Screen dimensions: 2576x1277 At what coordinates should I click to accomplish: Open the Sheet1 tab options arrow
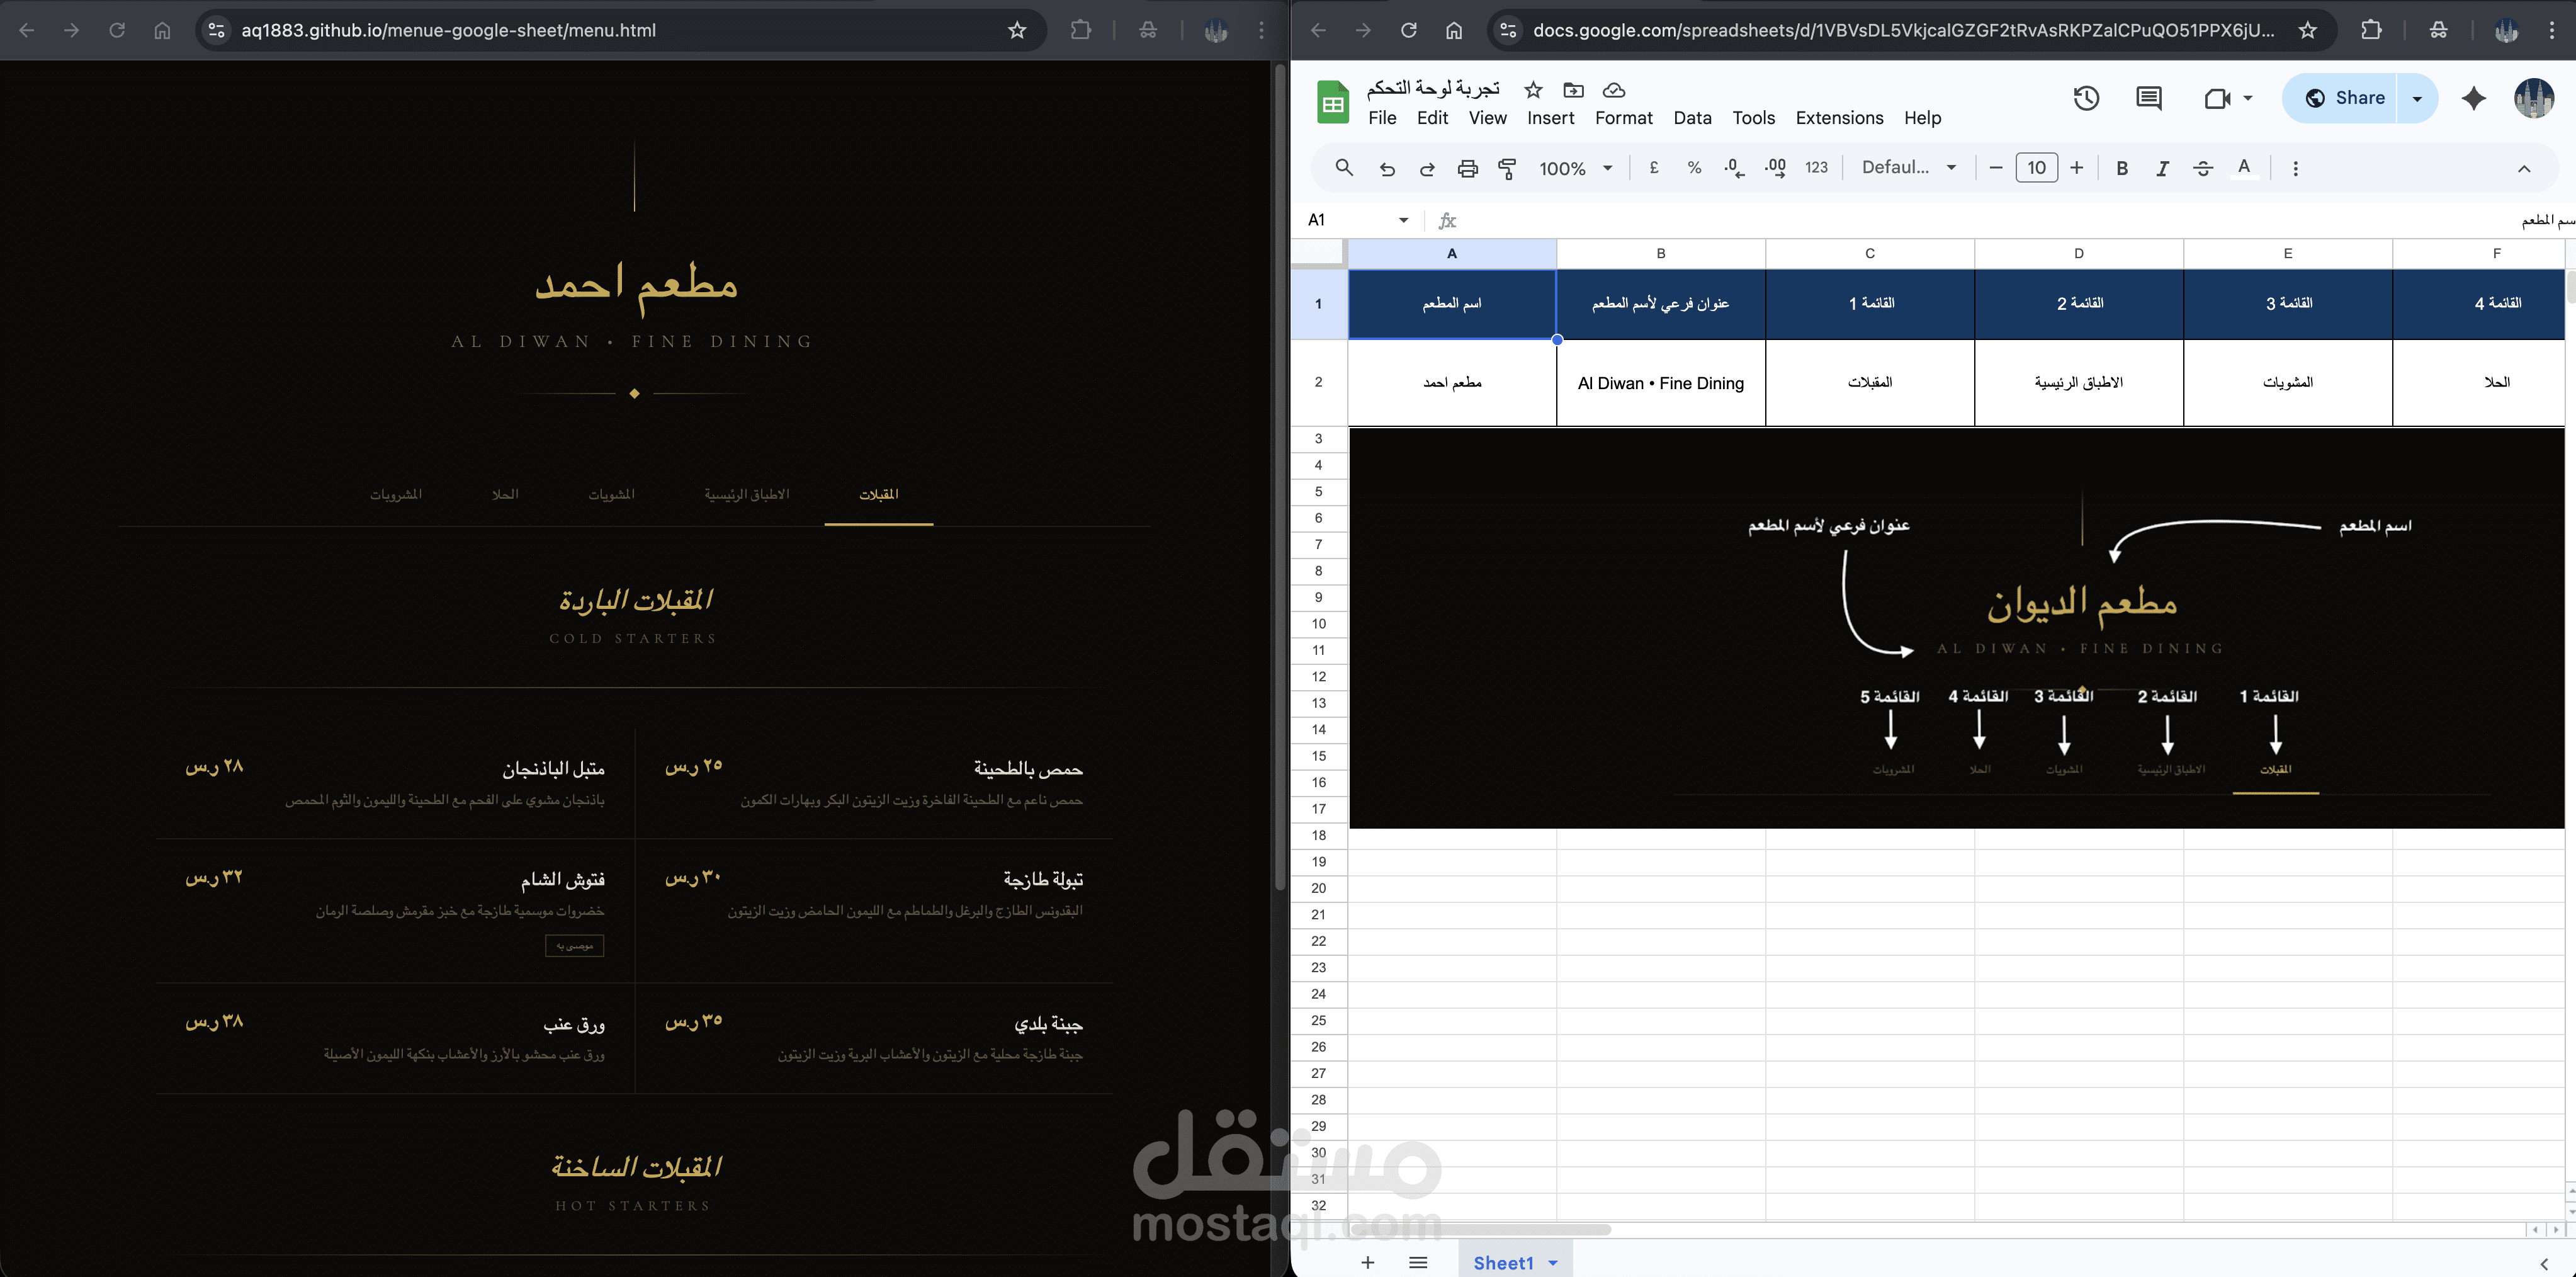pos(1553,1263)
